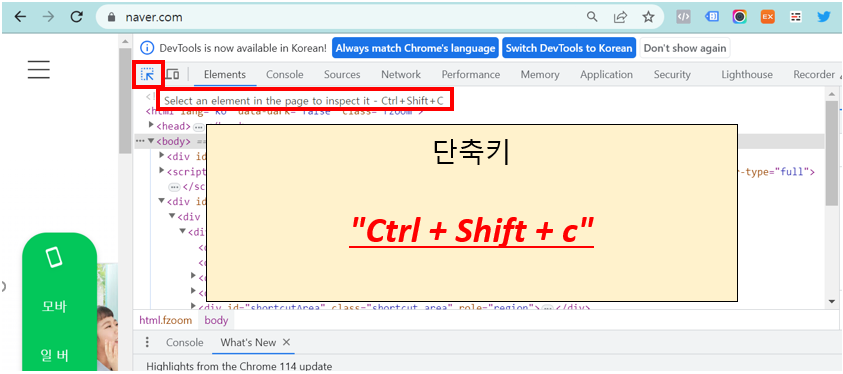Click the magnifier icon in address bar
Image resolution: width=843 pixels, height=374 pixels.
592,17
